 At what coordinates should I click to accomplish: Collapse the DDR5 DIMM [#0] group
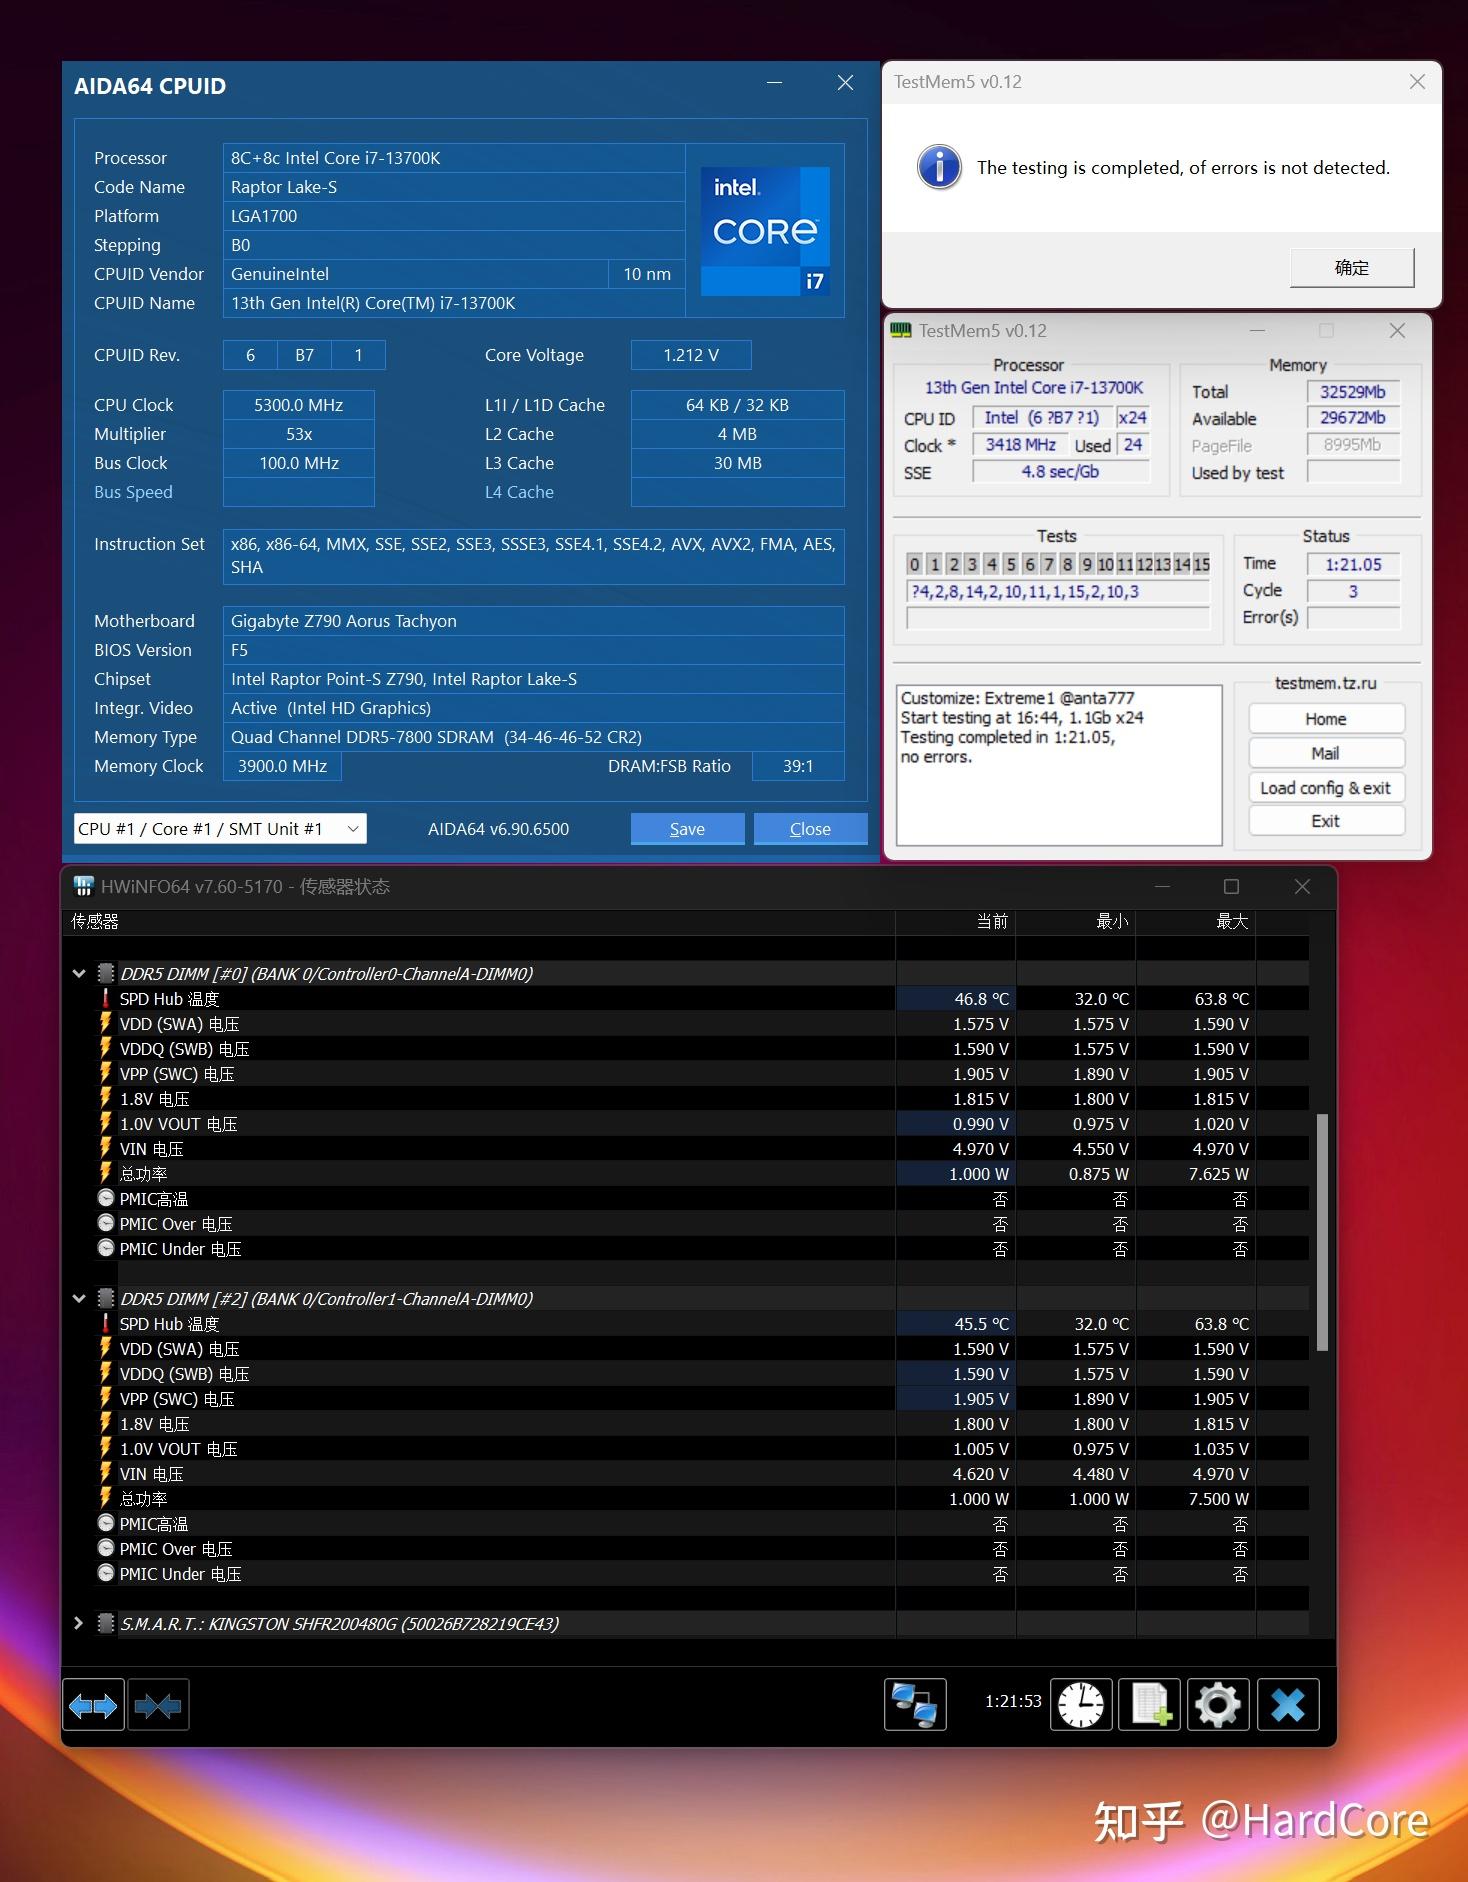(79, 973)
